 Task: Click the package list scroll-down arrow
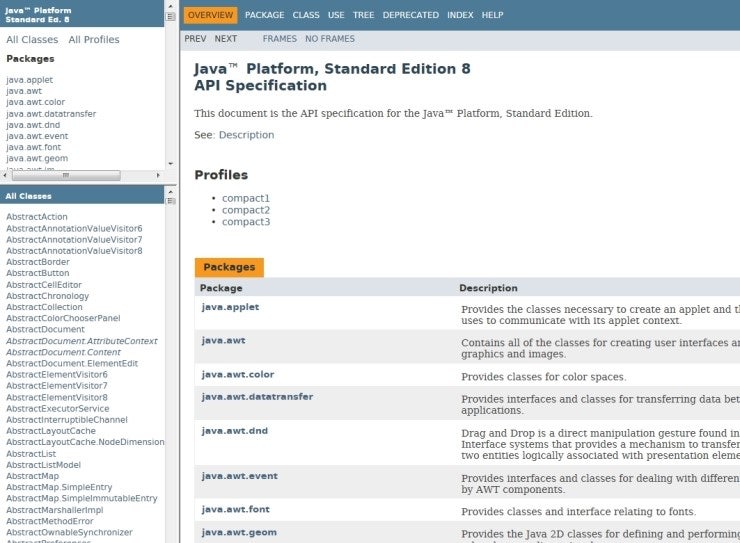click(171, 164)
